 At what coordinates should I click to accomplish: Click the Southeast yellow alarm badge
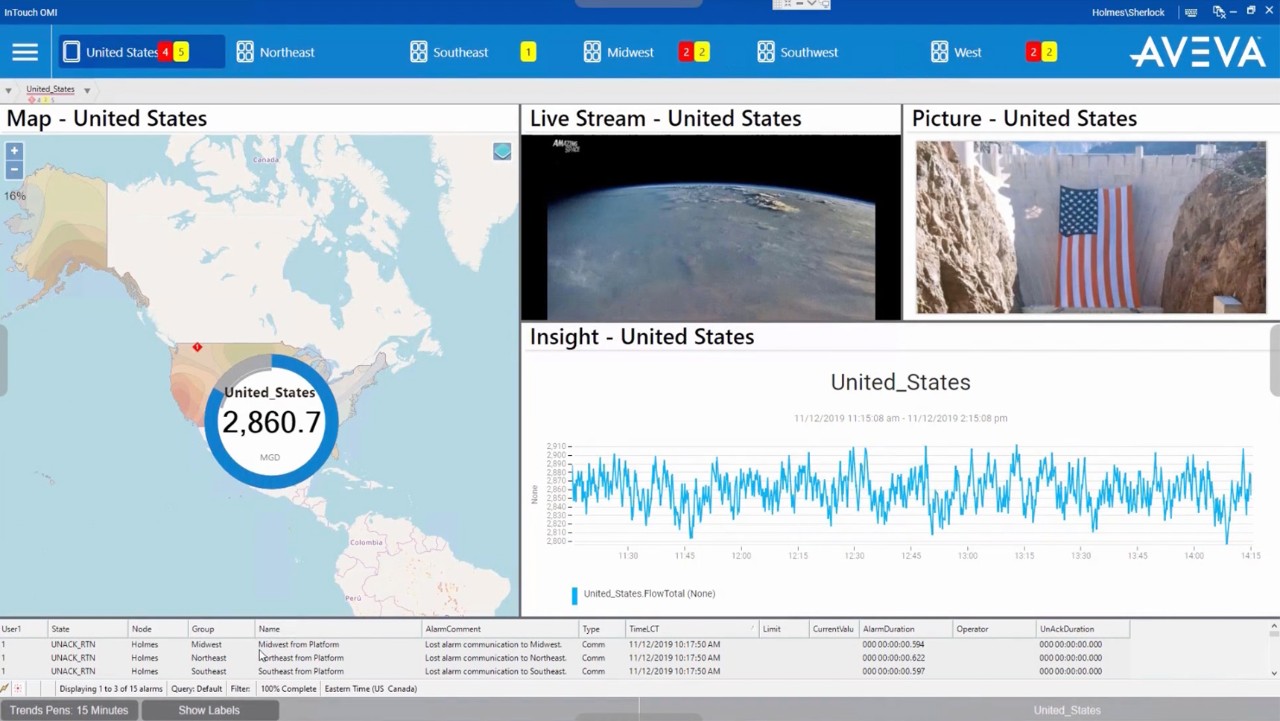(528, 52)
